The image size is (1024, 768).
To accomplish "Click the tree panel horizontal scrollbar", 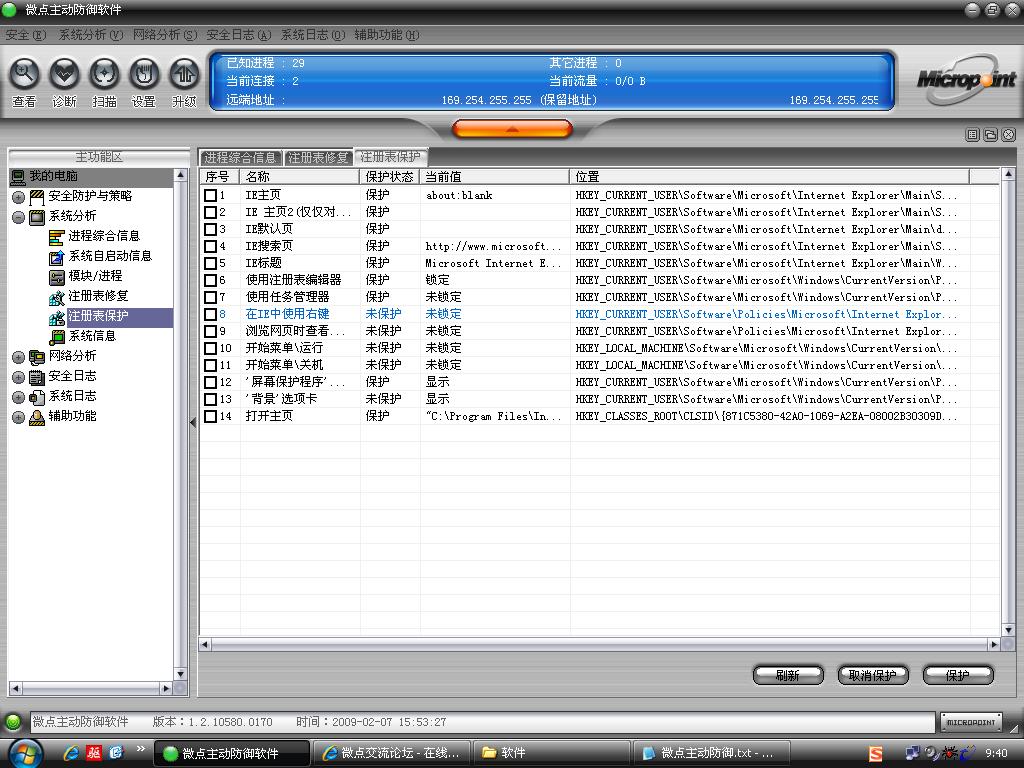I will (x=91, y=688).
